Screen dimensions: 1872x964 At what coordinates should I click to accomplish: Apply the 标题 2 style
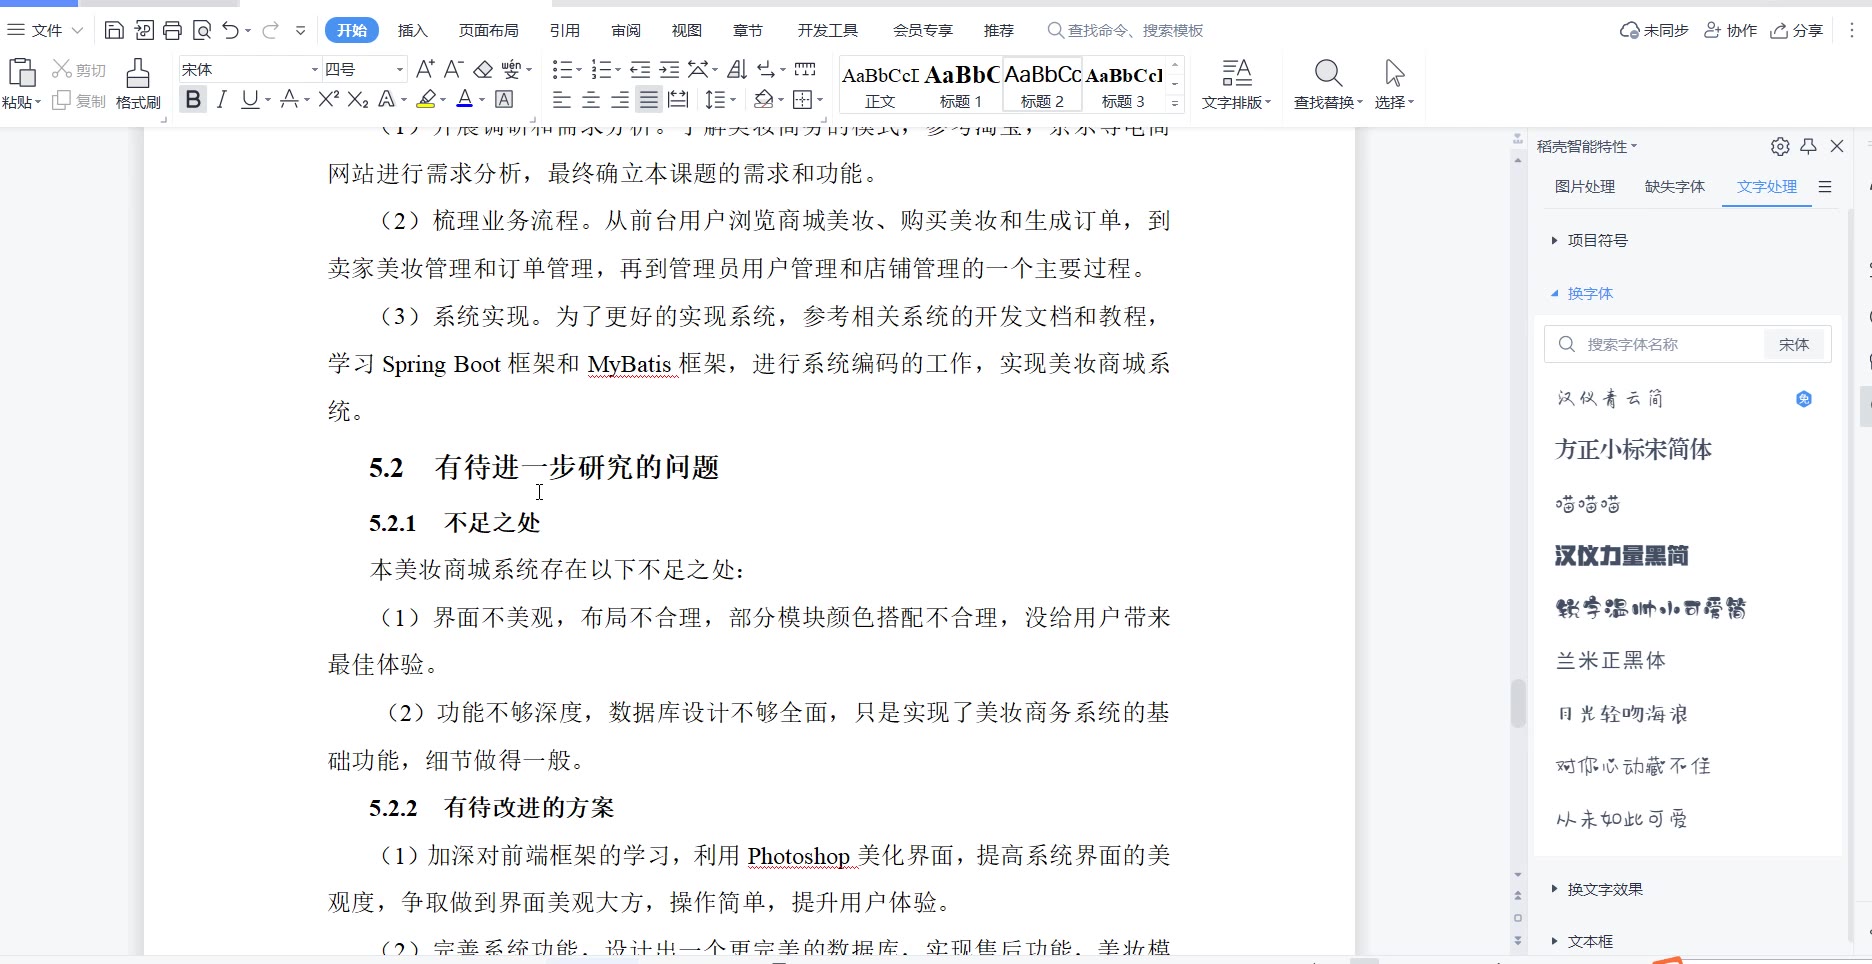click(x=1042, y=84)
